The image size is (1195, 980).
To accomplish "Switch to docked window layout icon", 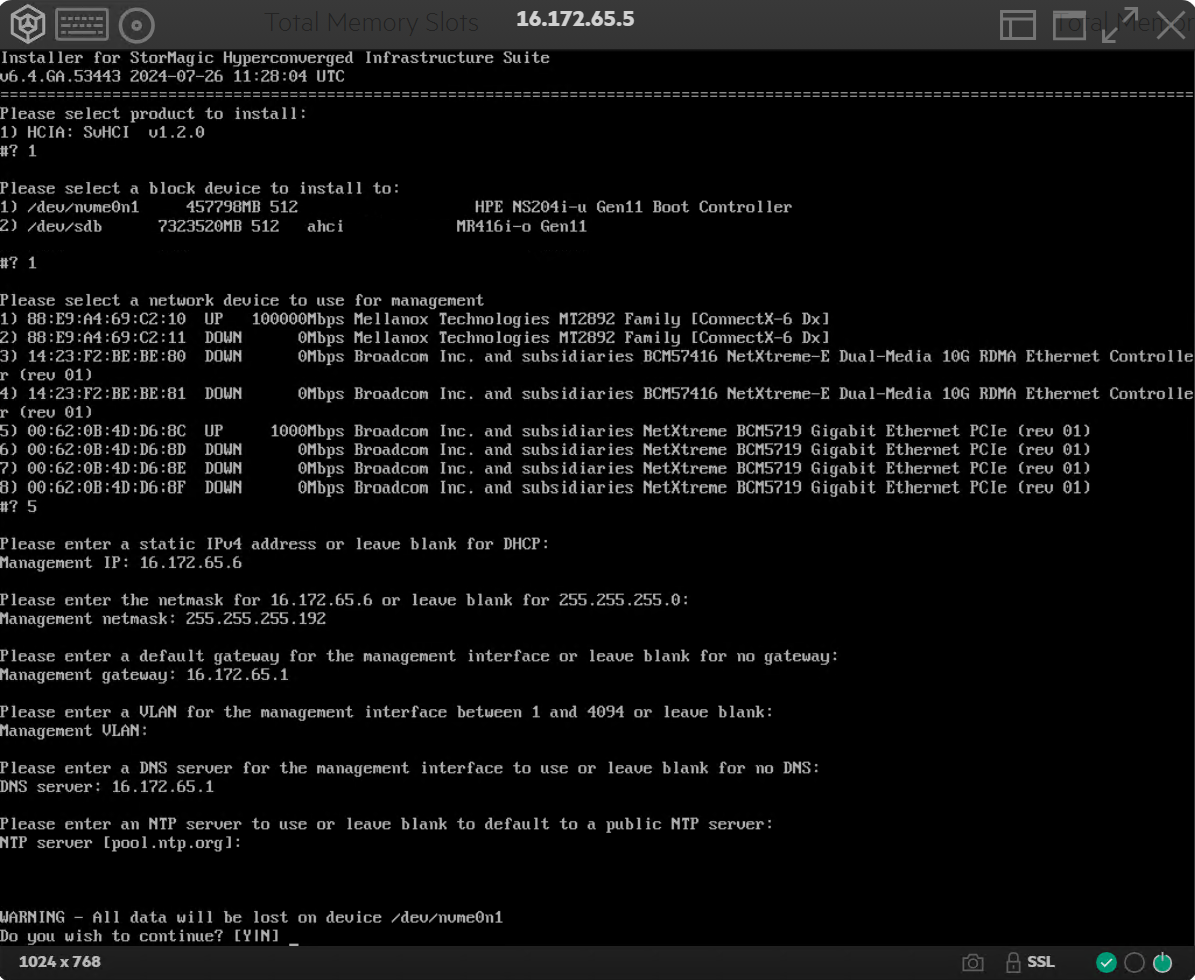I will [1017, 25].
